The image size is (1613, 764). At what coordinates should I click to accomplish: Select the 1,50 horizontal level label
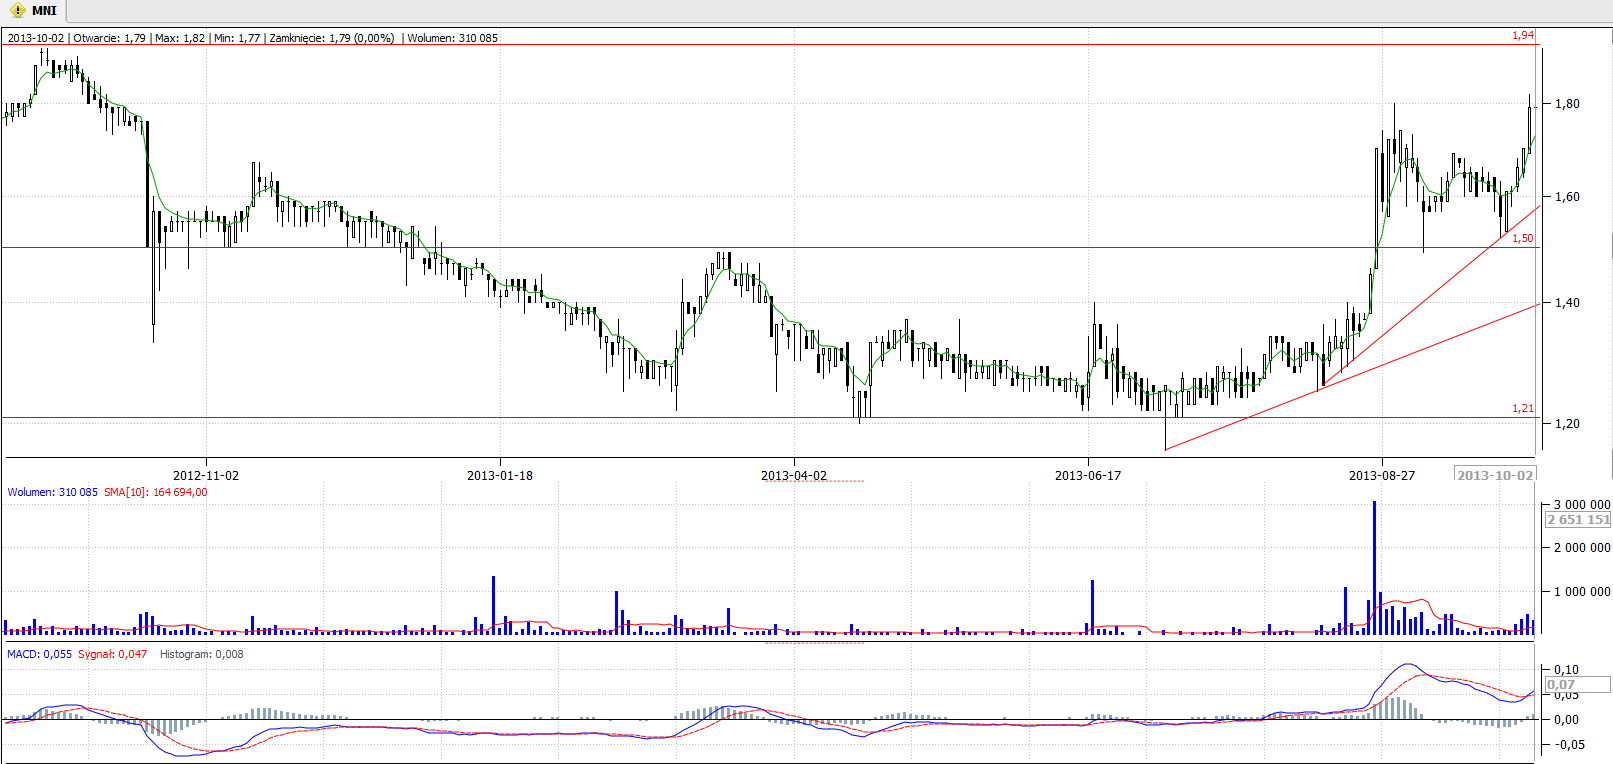point(1522,238)
